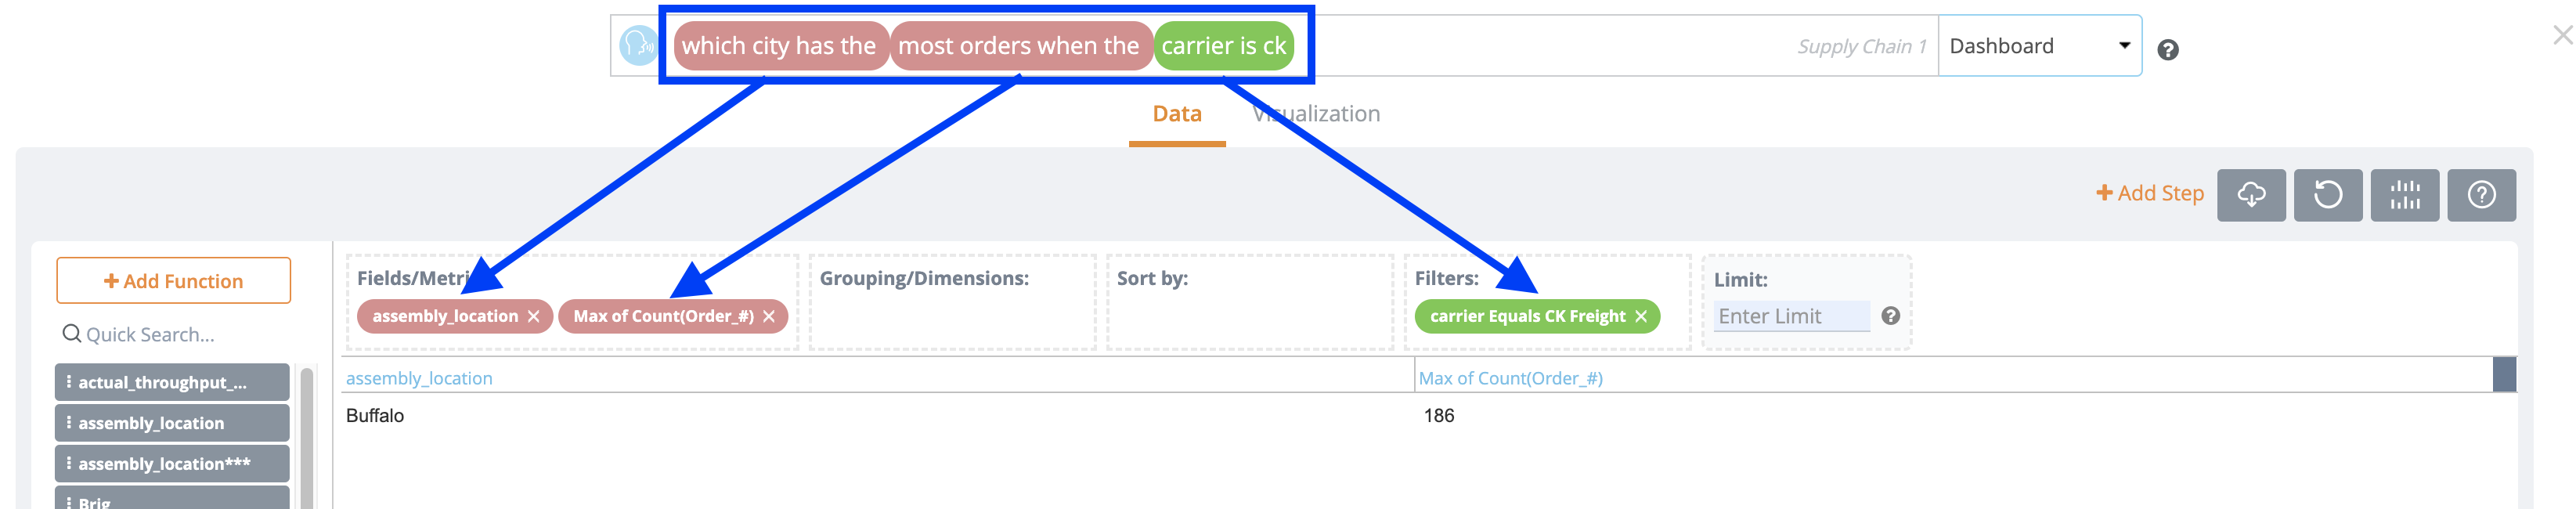The image size is (2576, 509).
Task: Click the help question mark icon
Action: [x=2483, y=195]
